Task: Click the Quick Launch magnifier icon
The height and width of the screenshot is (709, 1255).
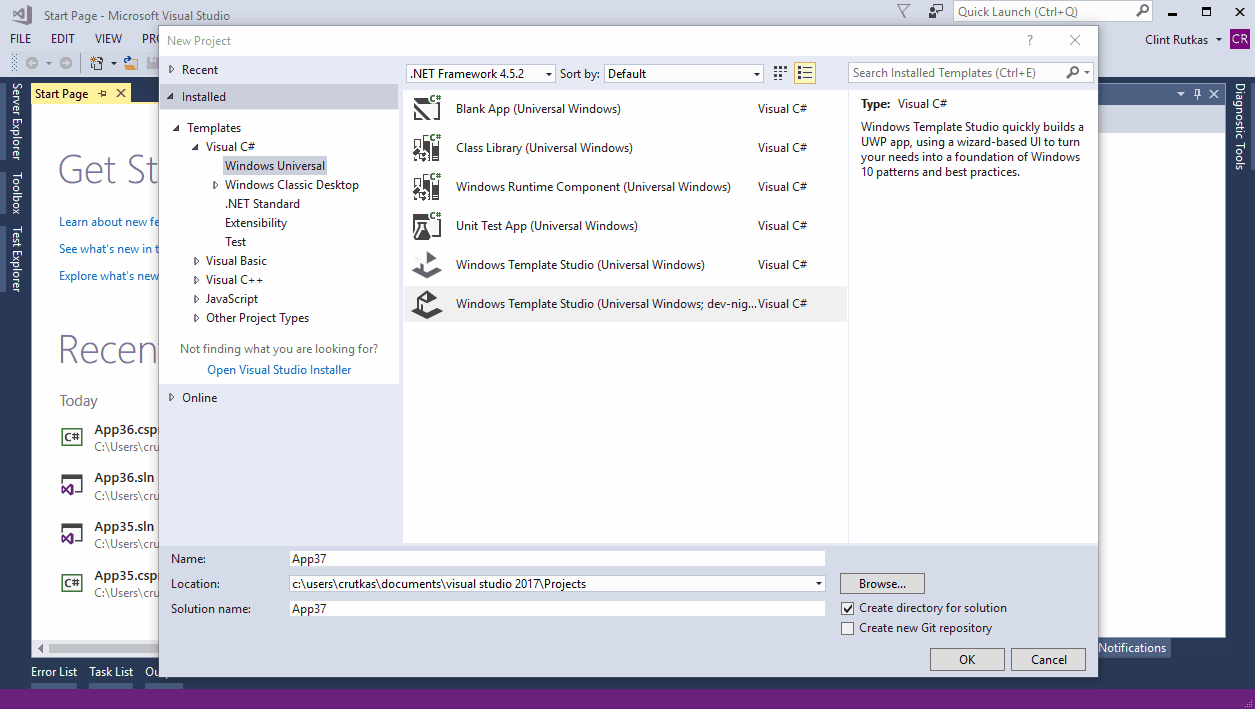Action: click(1143, 11)
